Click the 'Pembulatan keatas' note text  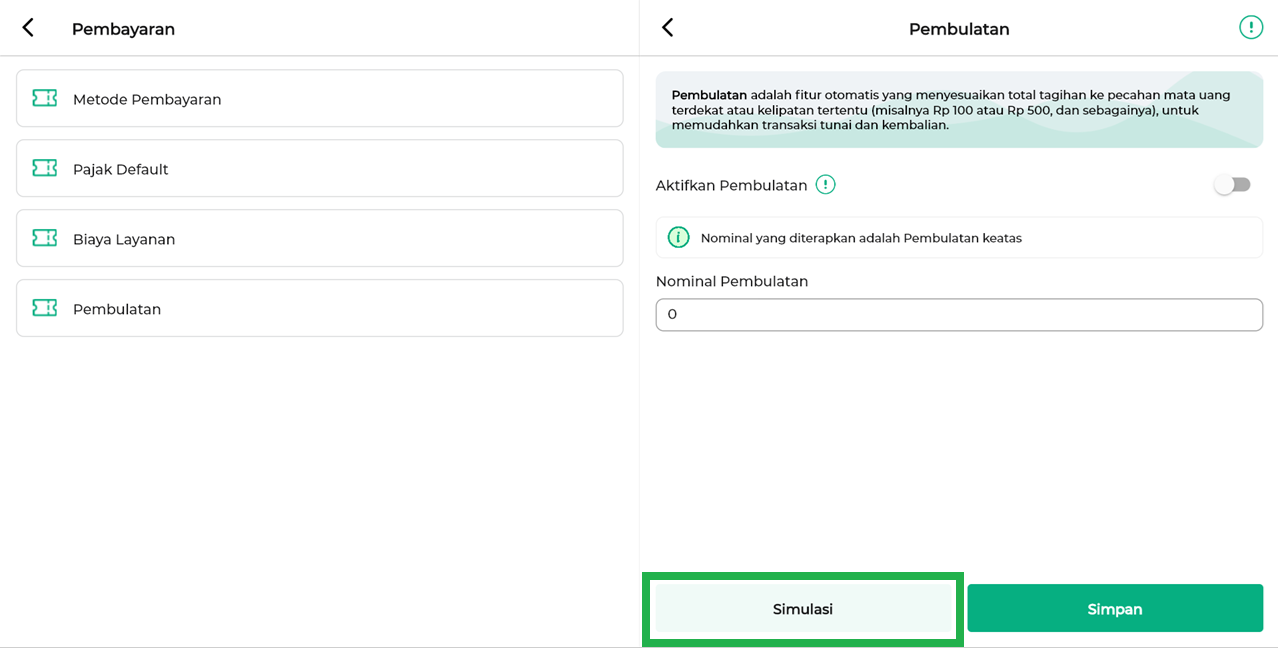pyautogui.click(x=861, y=238)
